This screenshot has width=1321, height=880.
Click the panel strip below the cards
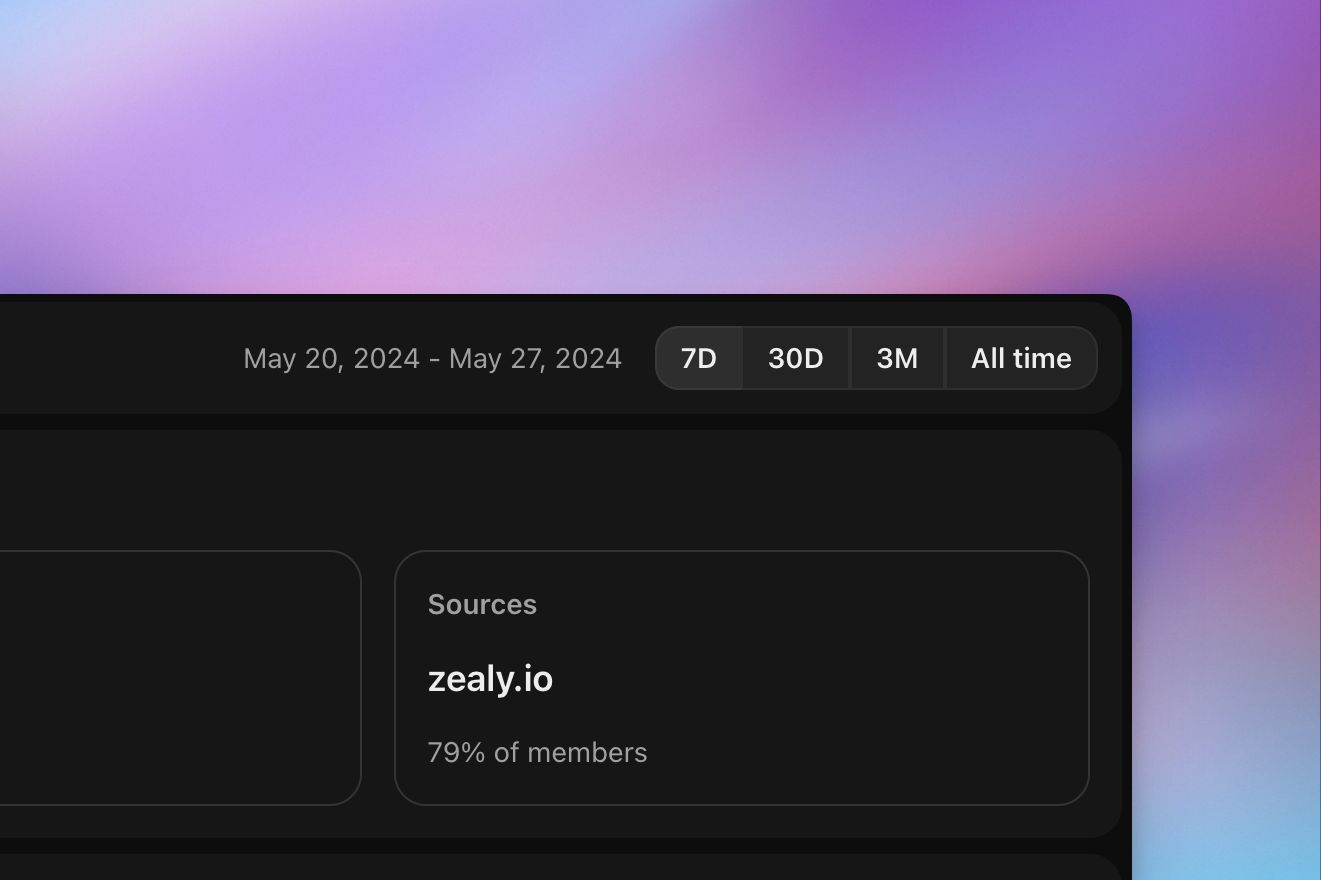coord(560,867)
